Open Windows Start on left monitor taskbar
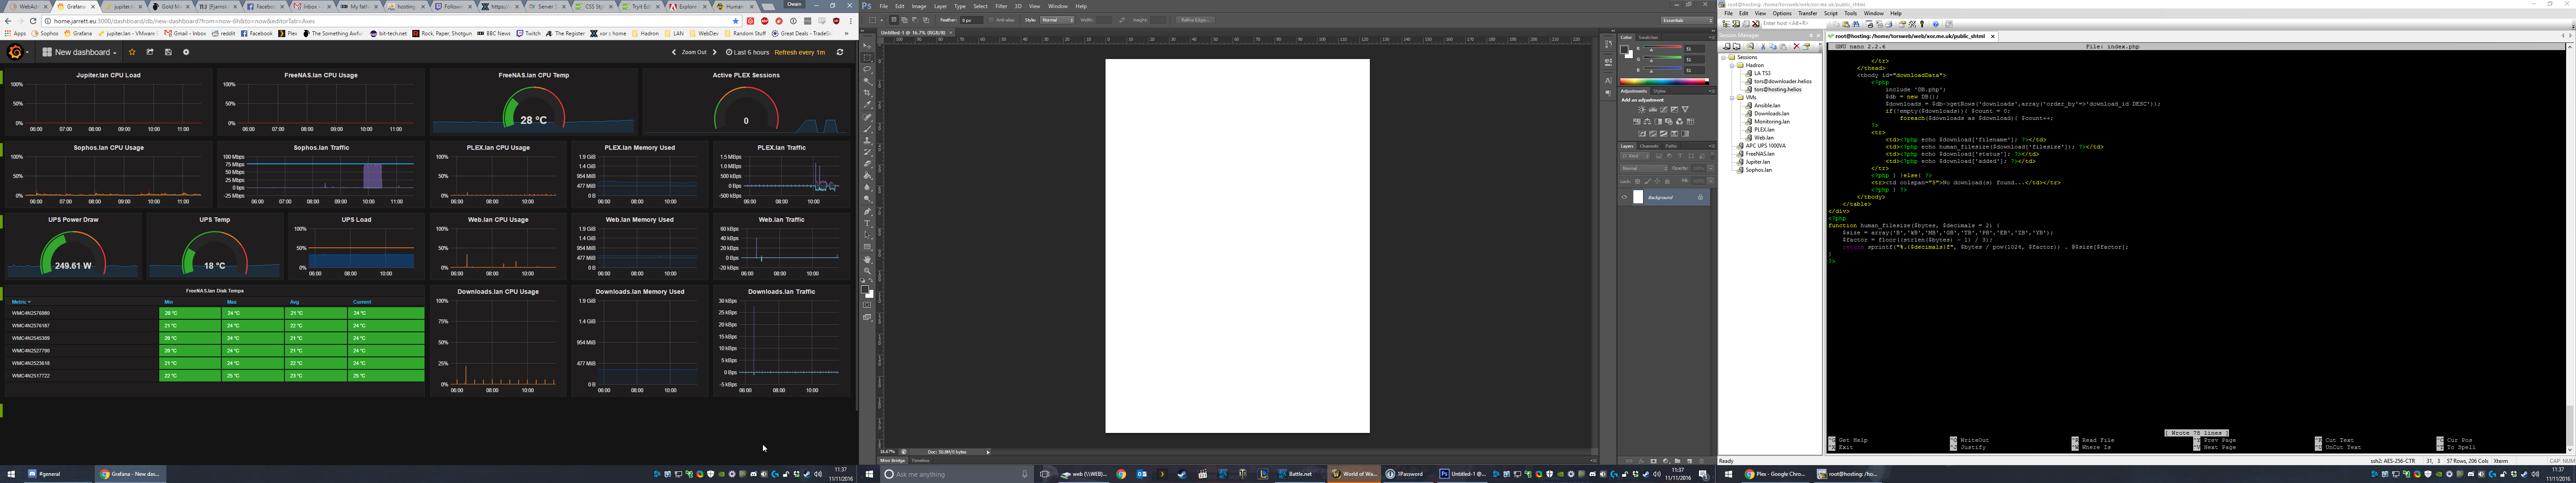Screen dimensions: 2576x483 coord(11,474)
